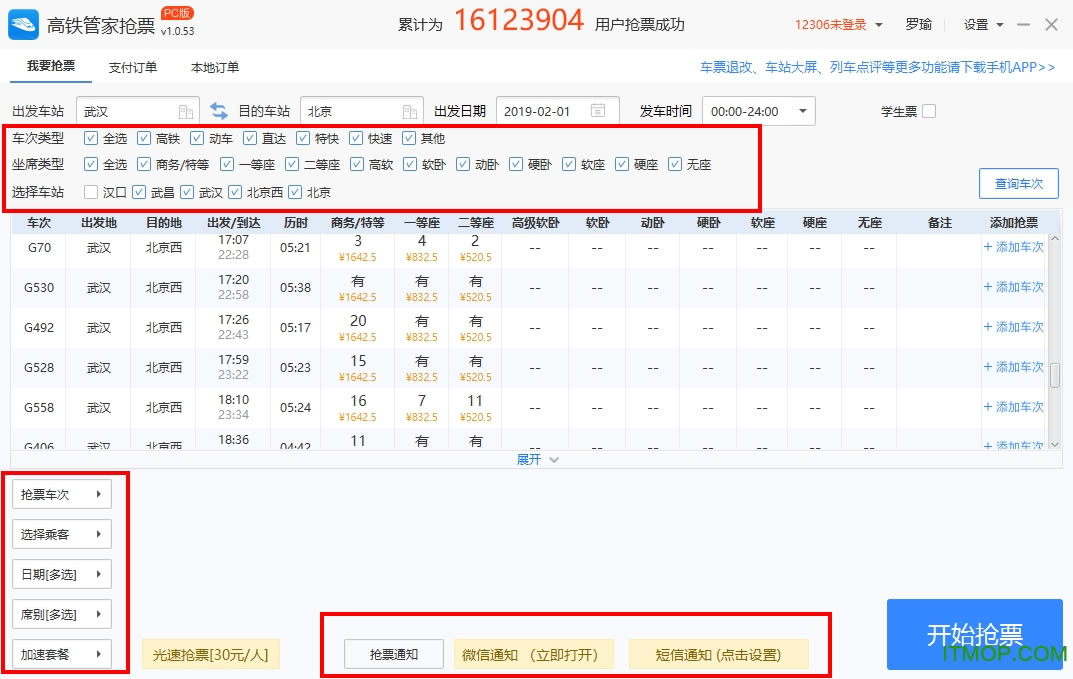Add train G70 via 添加车次
The width and height of the screenshot is (1073, 679).
[1013, 247]
